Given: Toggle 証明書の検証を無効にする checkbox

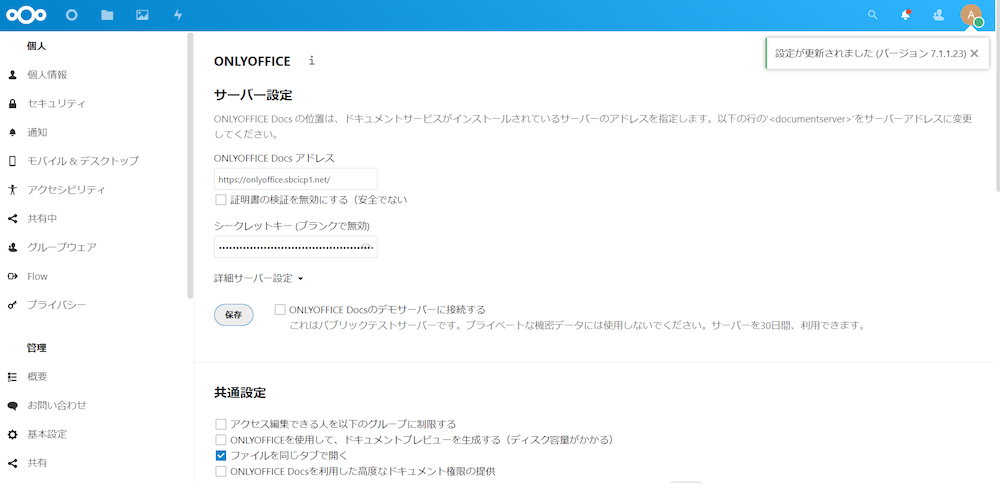Looking at the screenshot, I should pyautogui.click(x=221, y=200).
